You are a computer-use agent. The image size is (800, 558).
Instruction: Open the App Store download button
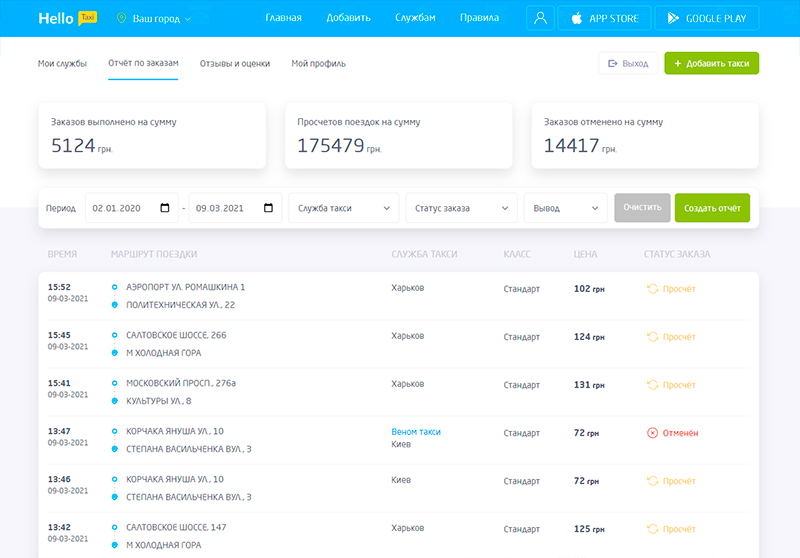click(604, 18)
